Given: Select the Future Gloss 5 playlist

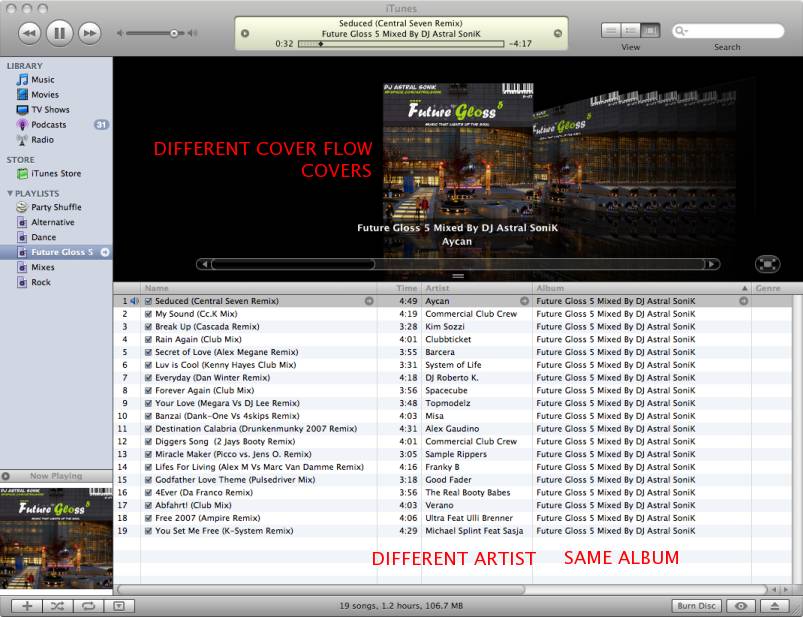Looking at the screenshot, I should pyautogui.click(x=56, y=252).
